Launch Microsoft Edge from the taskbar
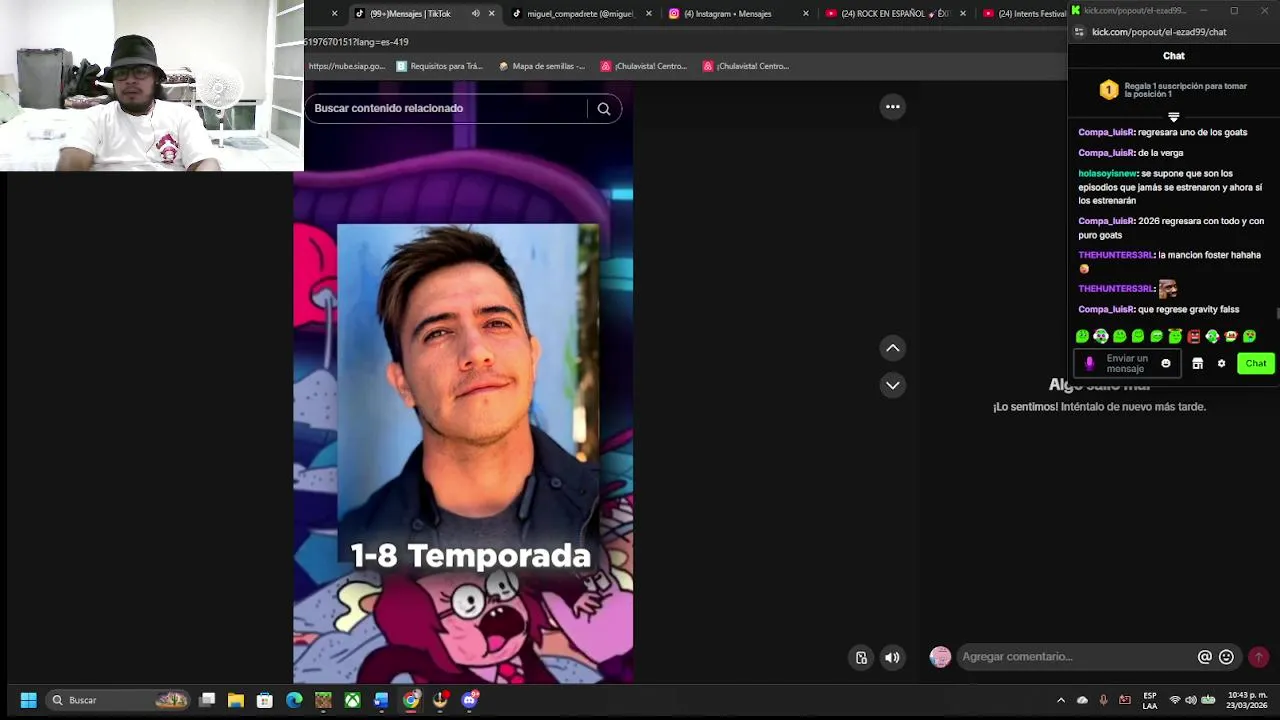Viewport: 1280px width, 720px height. (x=294, y=700)
